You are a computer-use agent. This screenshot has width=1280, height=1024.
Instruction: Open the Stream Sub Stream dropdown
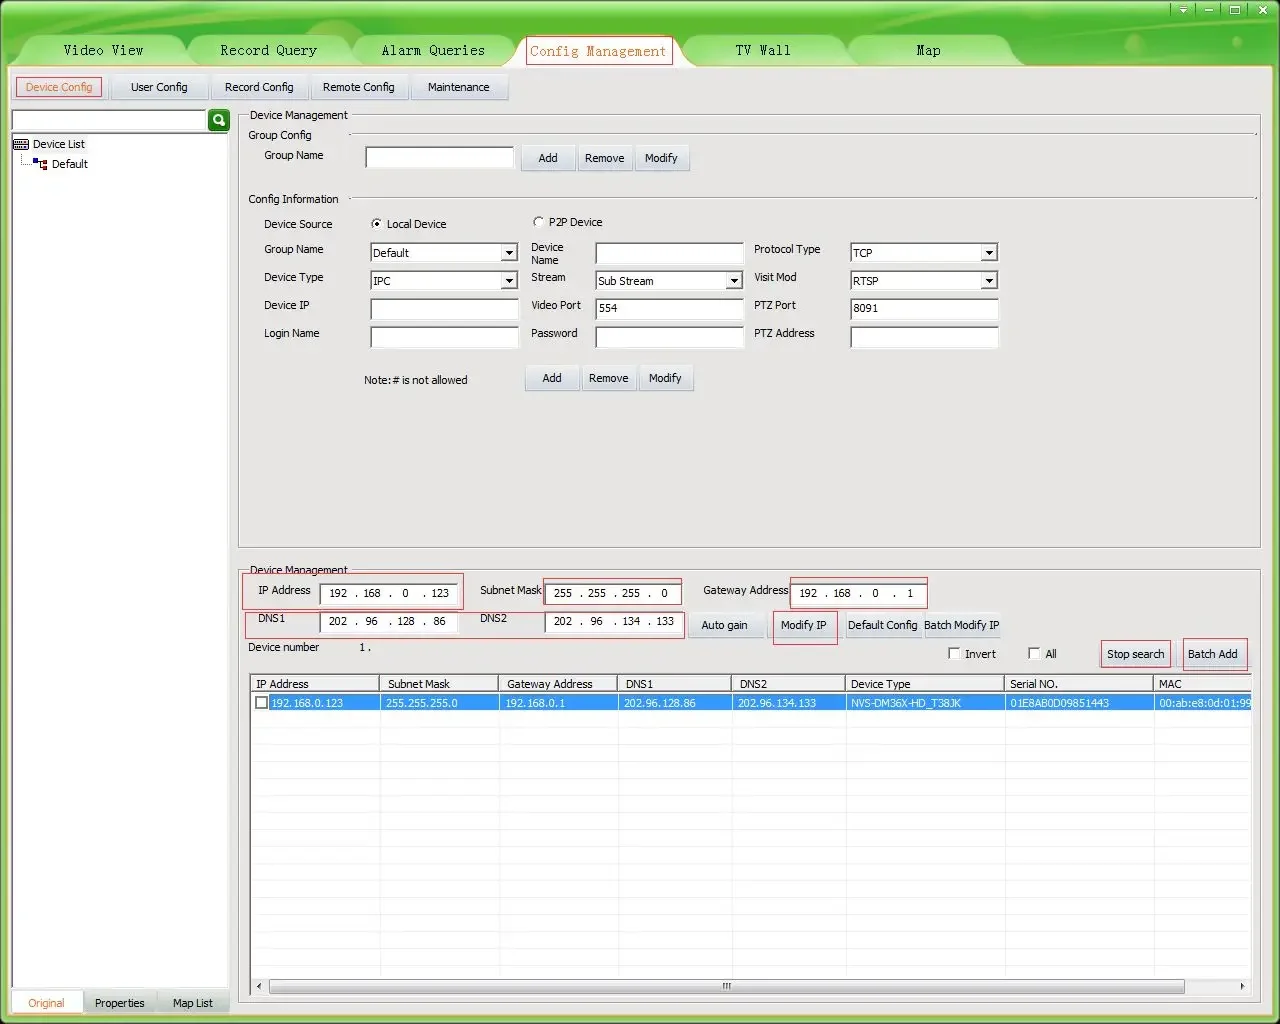point(733,281)
